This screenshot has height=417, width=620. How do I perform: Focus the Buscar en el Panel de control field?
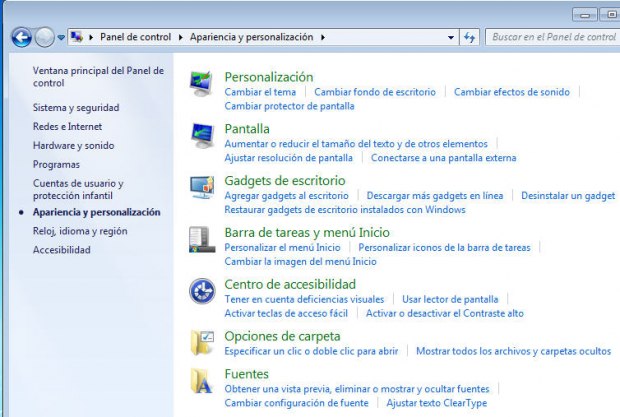(x=553, y=37)
